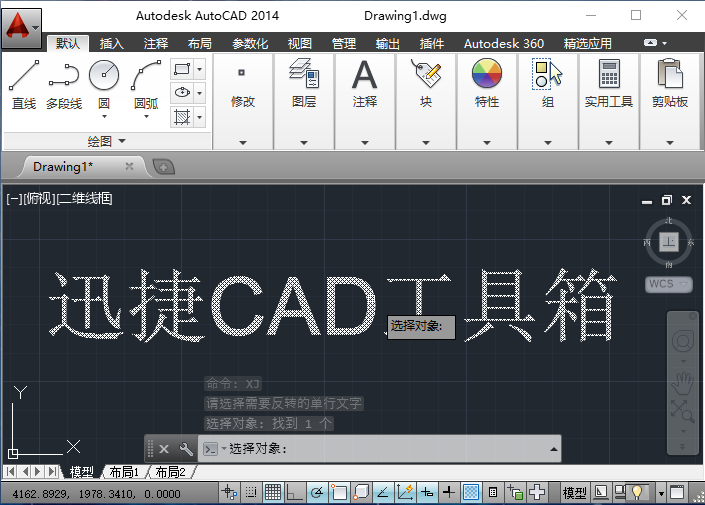Screen dimensions: 705x505
Task: Toggle Transparency display in status bar
Action: tap(471, 493)
